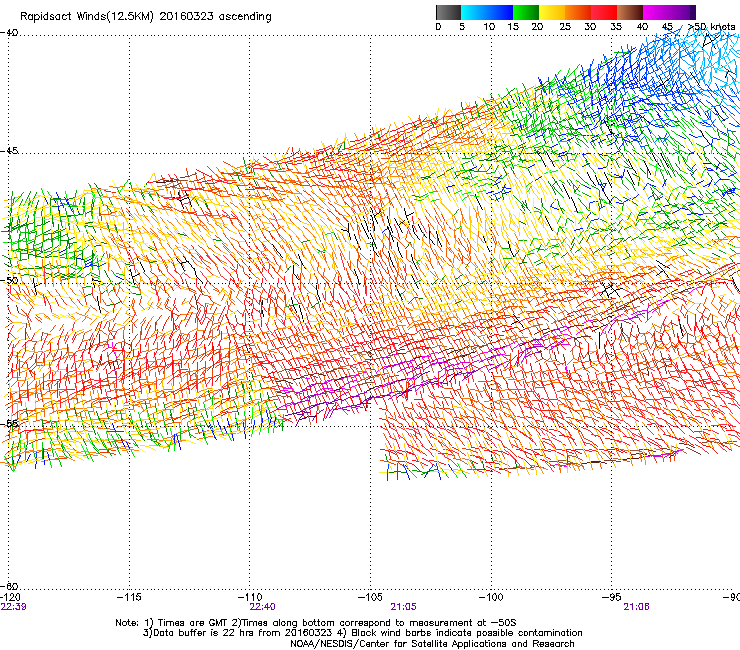Click the legend label '10'
This screenshot has width=740, height=650.
(x=489, y=27)
